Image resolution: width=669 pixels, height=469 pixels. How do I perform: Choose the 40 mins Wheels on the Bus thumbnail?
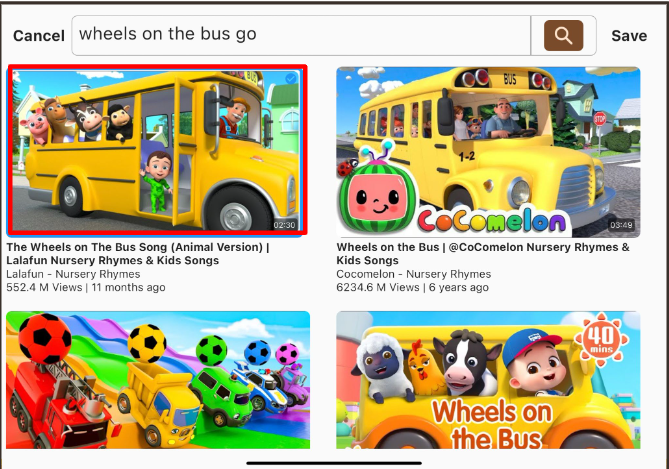tap(488, 380)
